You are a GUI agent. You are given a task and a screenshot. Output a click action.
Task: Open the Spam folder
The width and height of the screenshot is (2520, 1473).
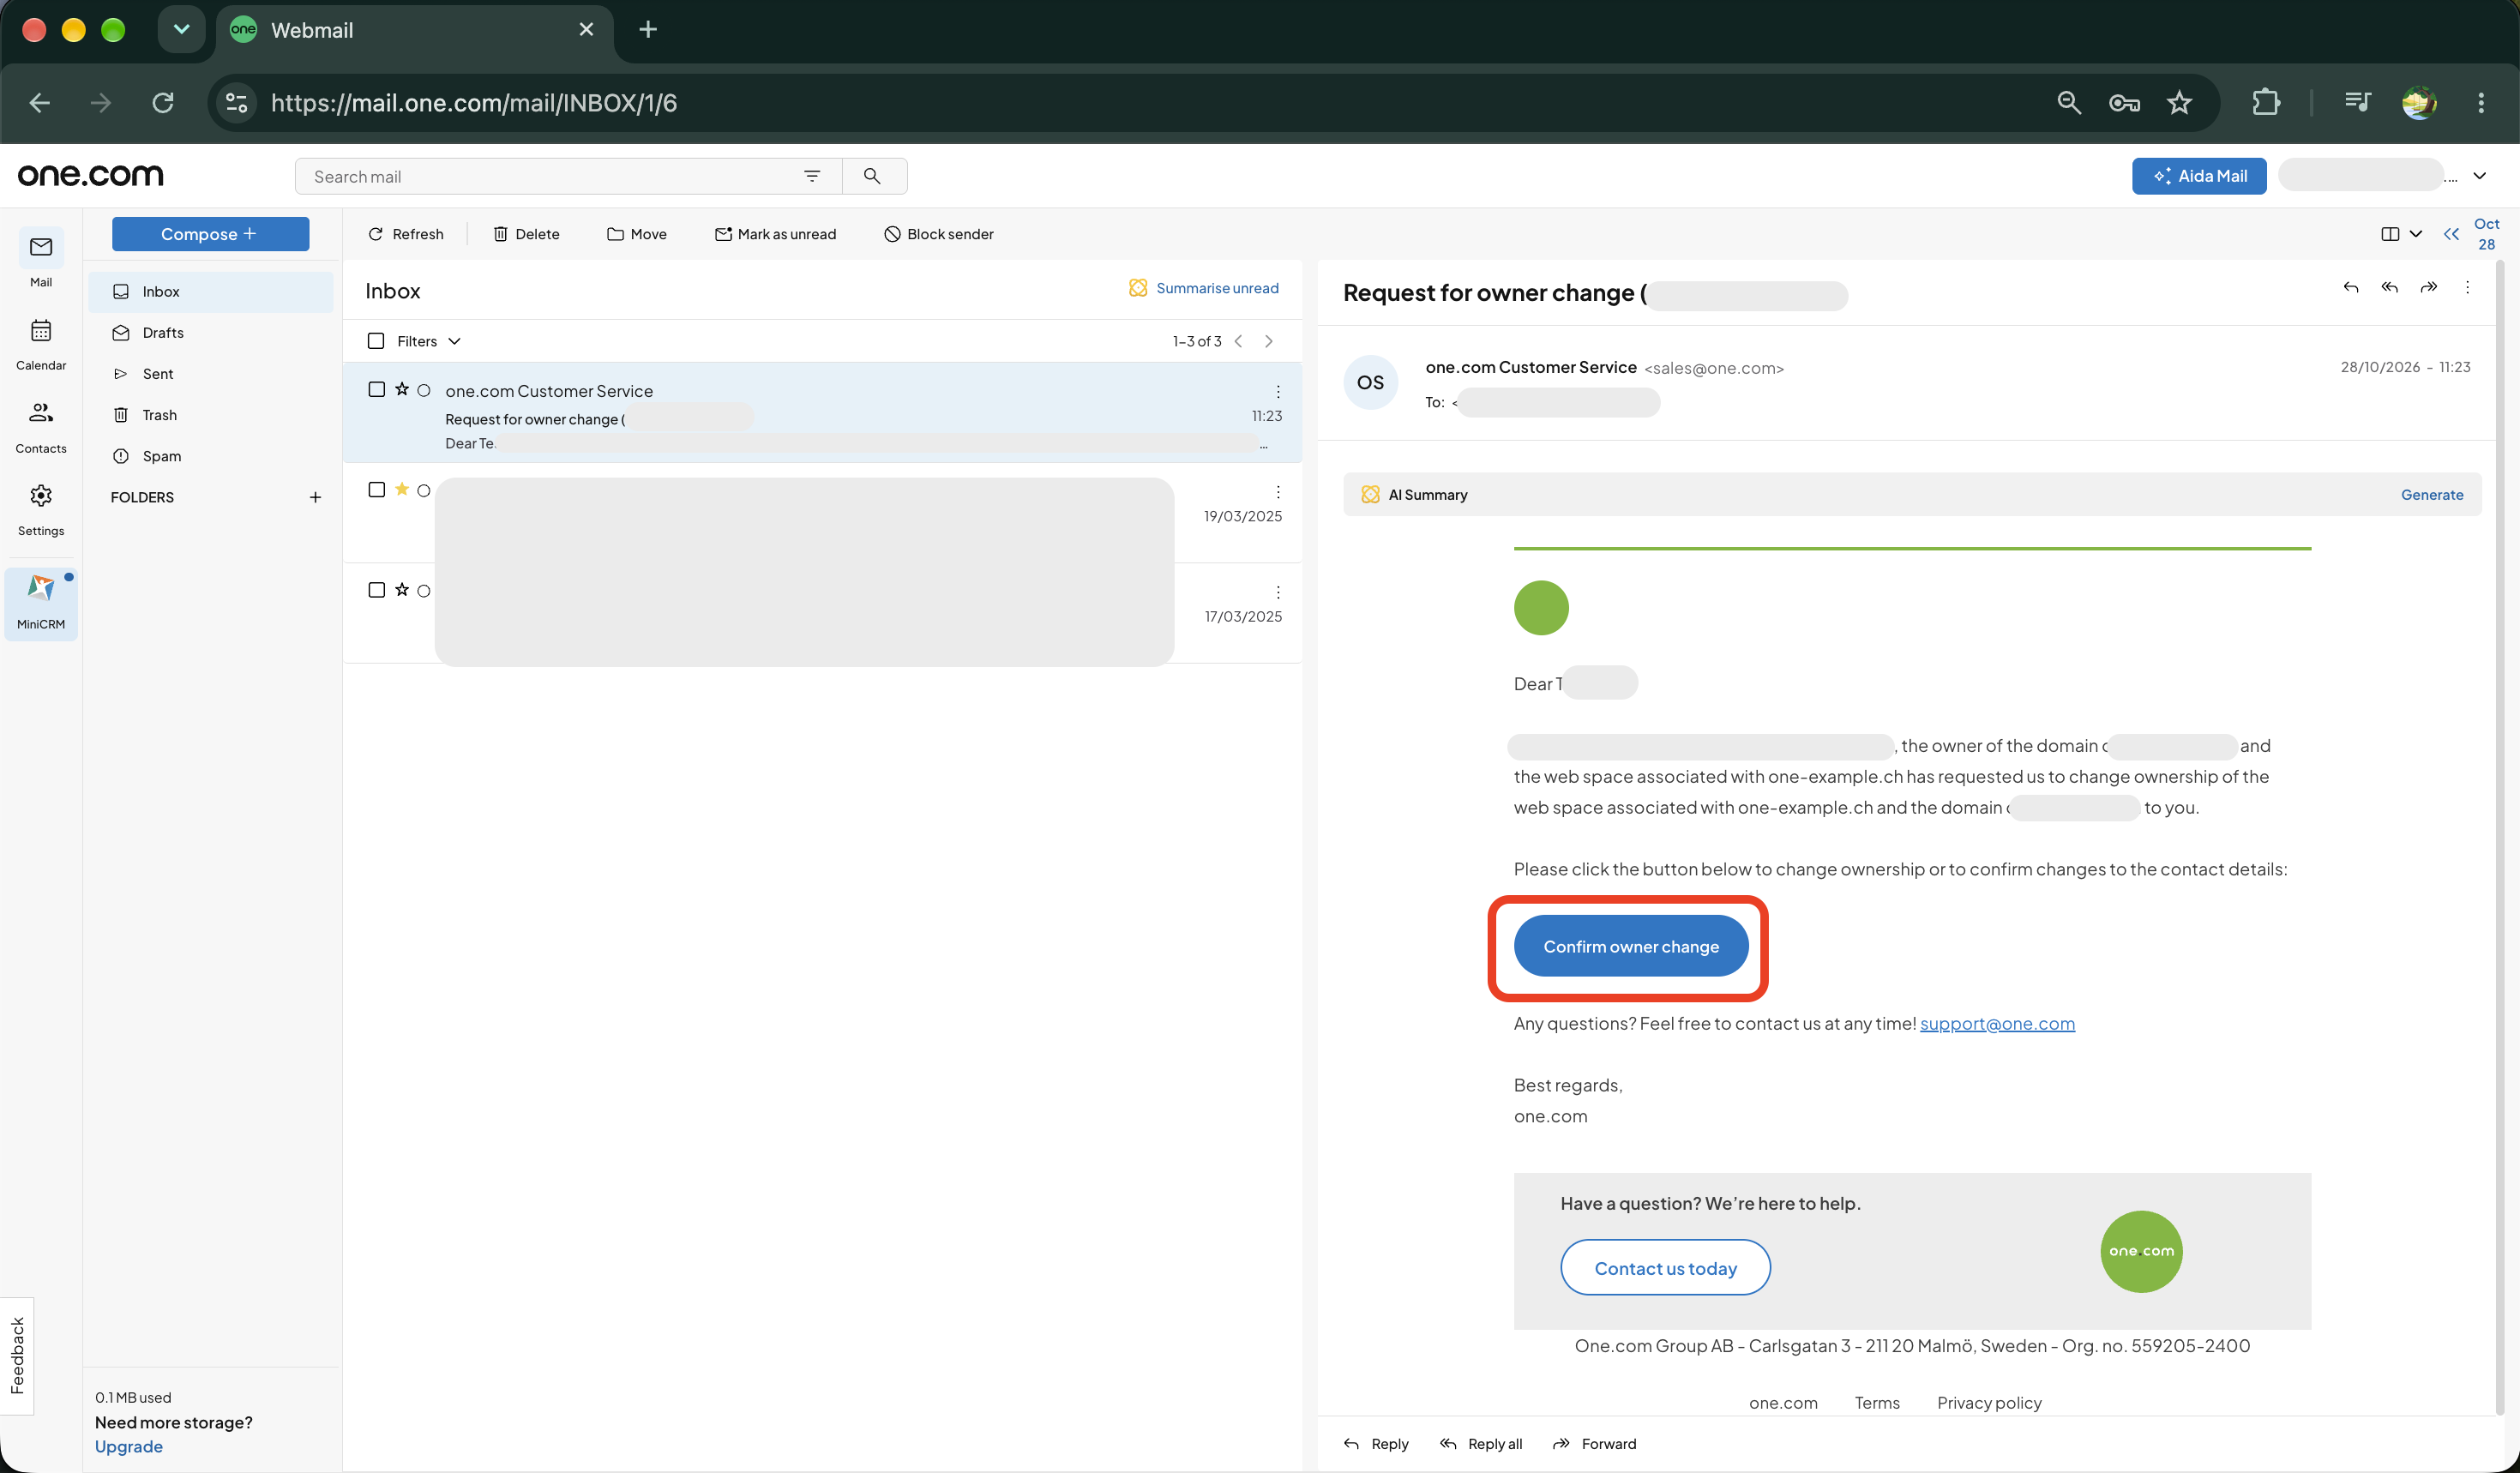(x=211, y=456)
